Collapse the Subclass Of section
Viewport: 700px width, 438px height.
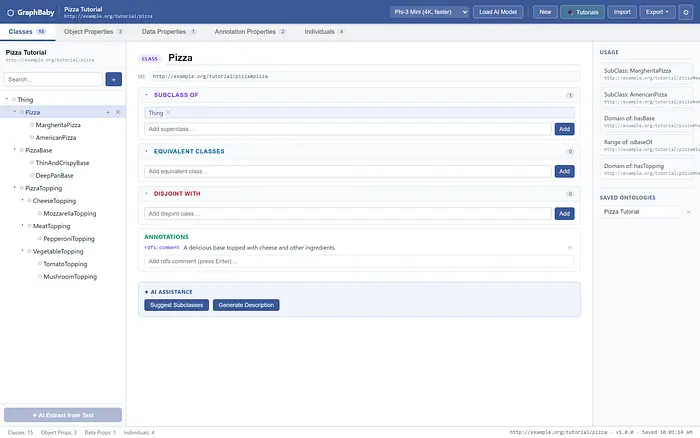pos(146,95)
